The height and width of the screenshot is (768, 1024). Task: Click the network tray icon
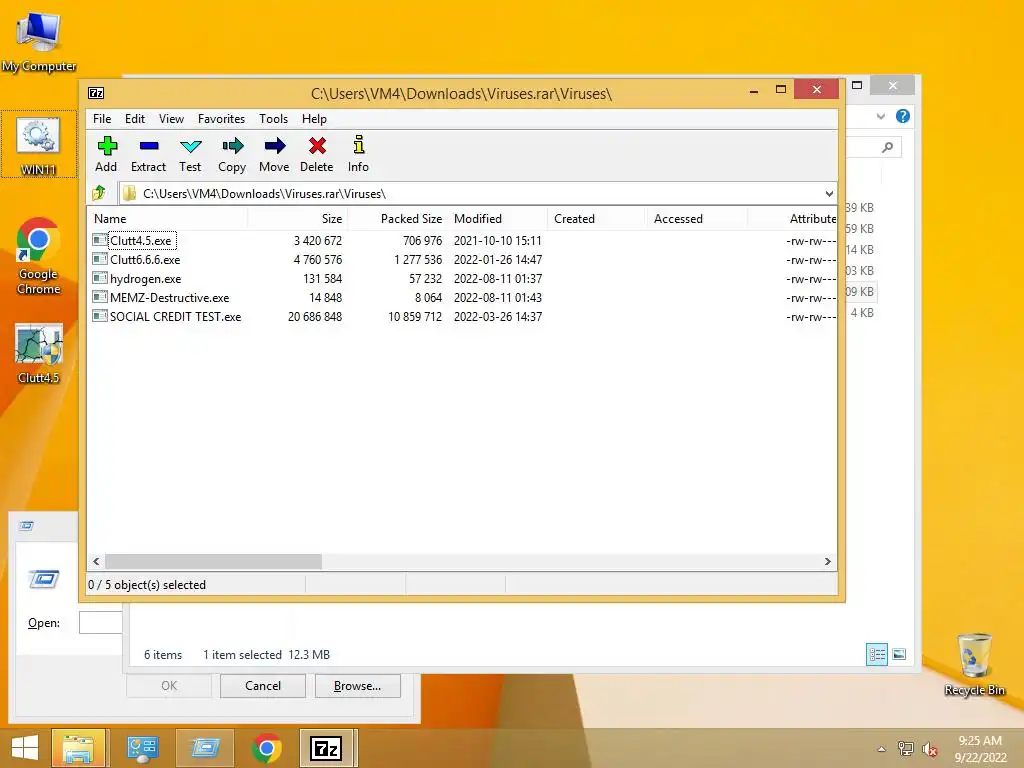tap(906, 748)
